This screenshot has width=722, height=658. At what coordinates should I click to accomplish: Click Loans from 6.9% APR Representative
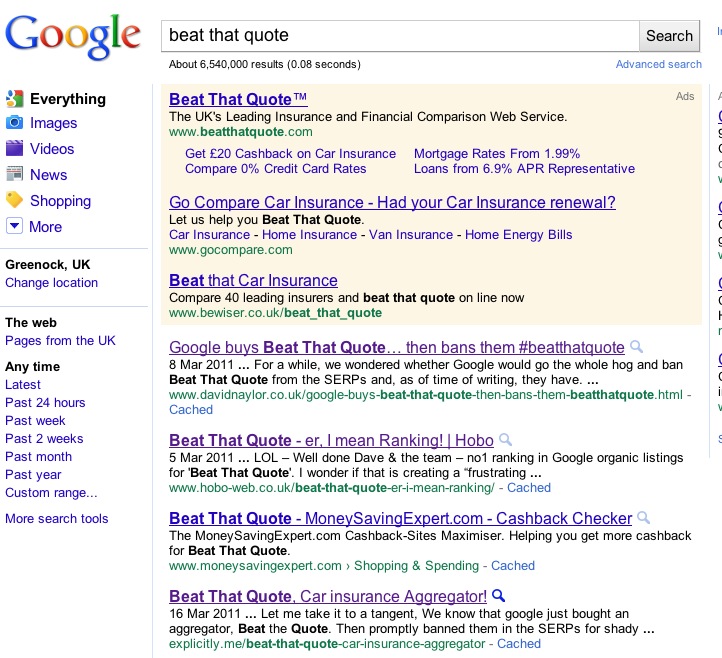(x=524, y=169)
